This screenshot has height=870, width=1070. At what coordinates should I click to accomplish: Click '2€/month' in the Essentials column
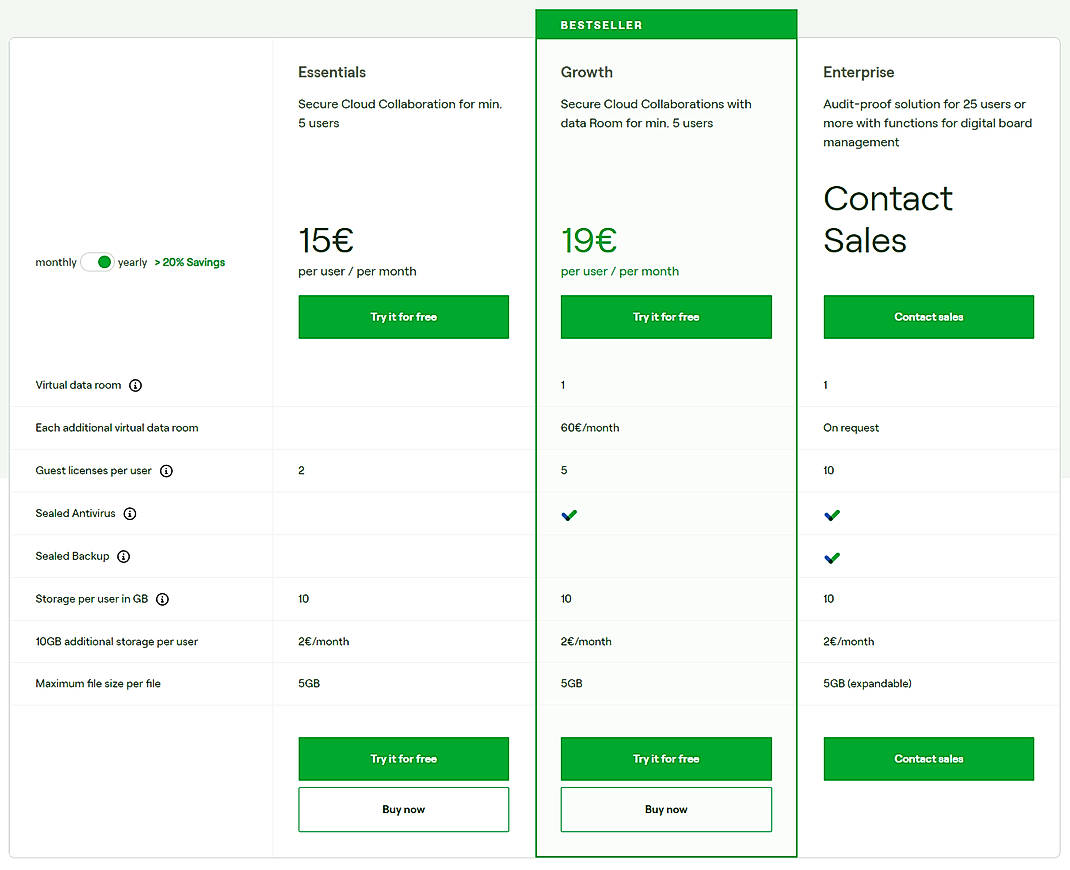[323, 641]
